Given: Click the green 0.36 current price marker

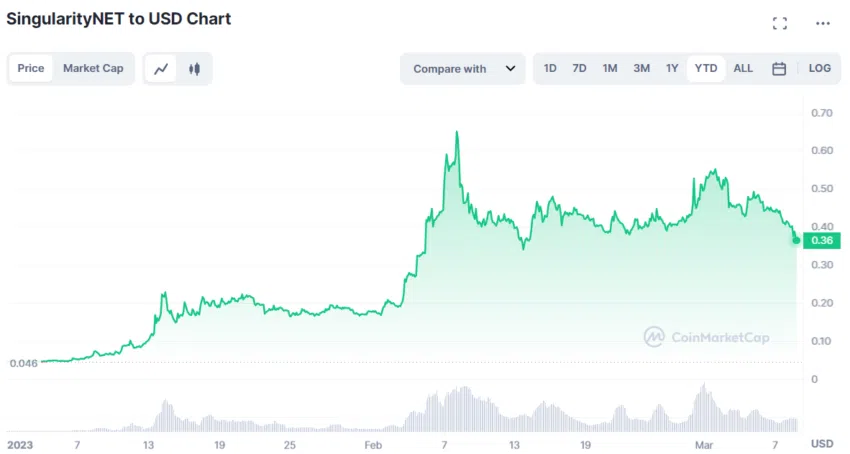Looking at the screenshot, I should pyautogui.click(x=822, y=240).
